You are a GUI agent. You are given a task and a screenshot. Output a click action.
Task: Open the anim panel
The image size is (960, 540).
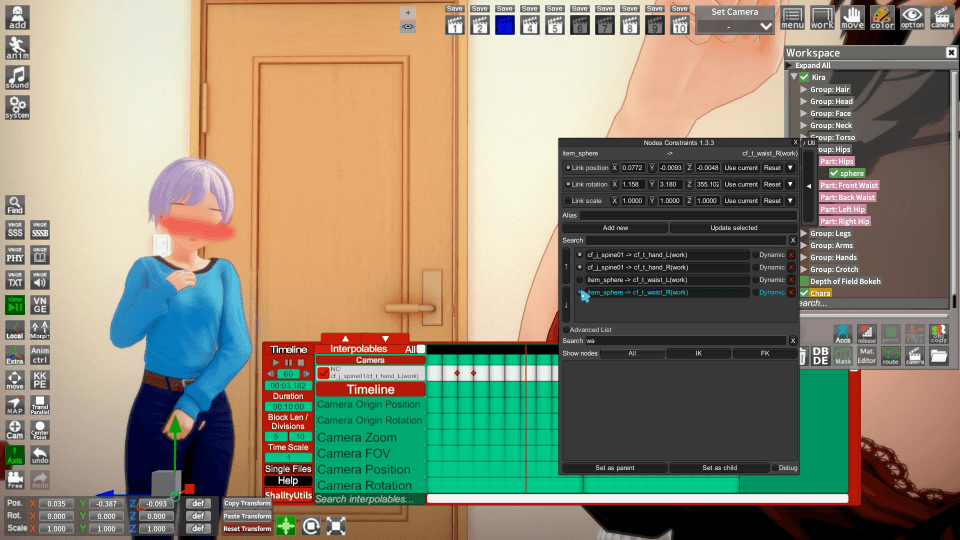coord(17,48)
